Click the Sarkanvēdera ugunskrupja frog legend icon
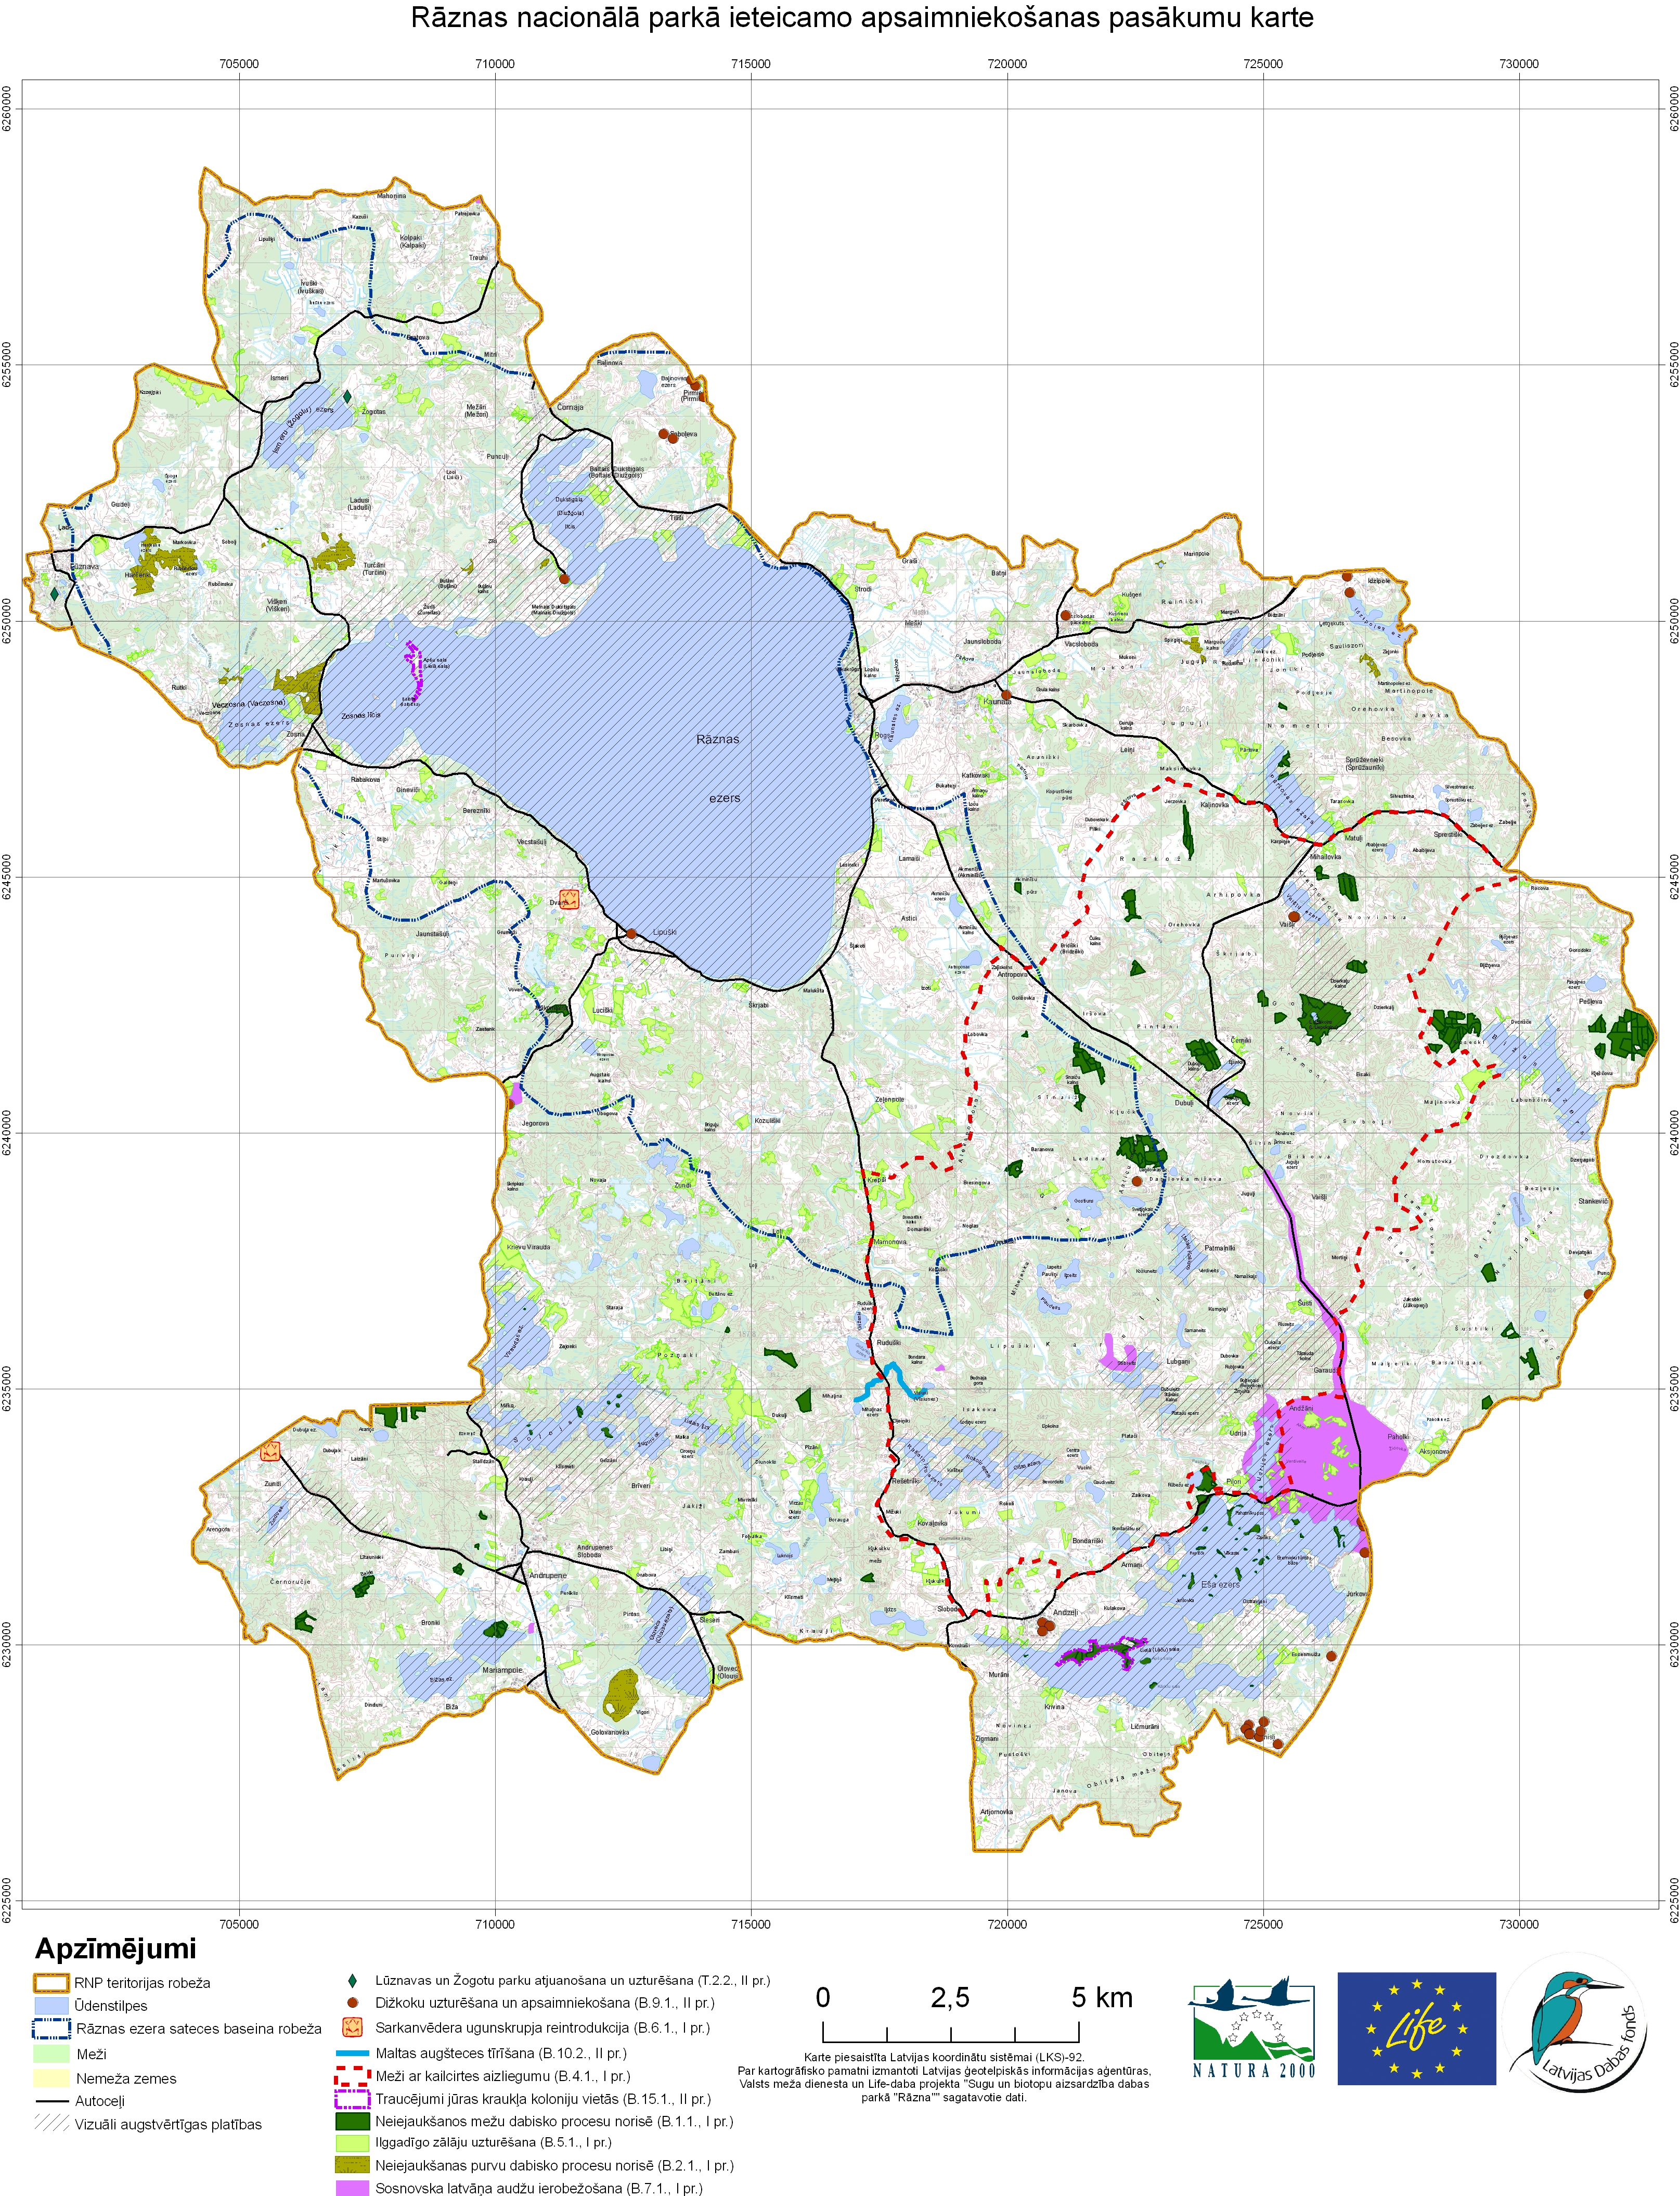The height and width of the screenshot is (2196, 1680). pos(352,2027)
